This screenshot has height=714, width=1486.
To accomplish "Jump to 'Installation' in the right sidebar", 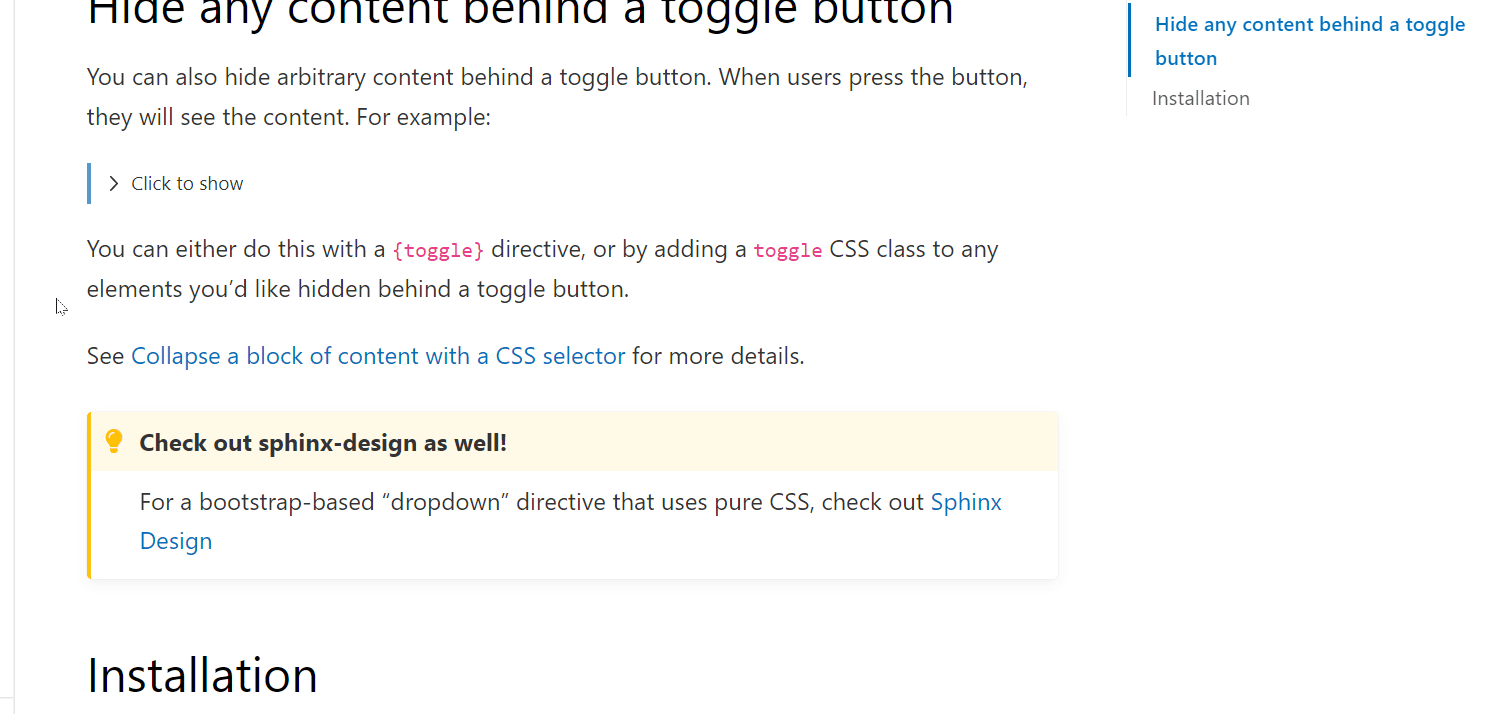I will pos(1200,98).
